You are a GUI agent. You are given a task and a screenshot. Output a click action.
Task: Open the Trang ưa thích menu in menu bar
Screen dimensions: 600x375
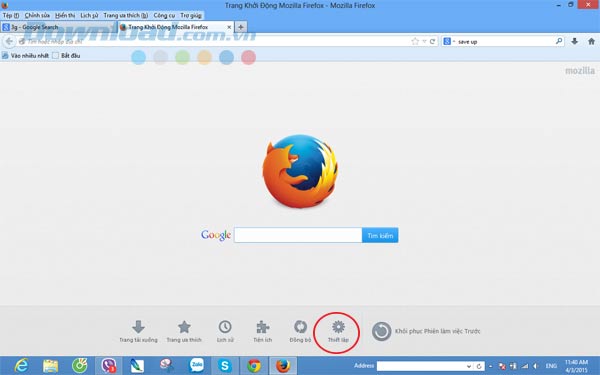pos(126,15)
